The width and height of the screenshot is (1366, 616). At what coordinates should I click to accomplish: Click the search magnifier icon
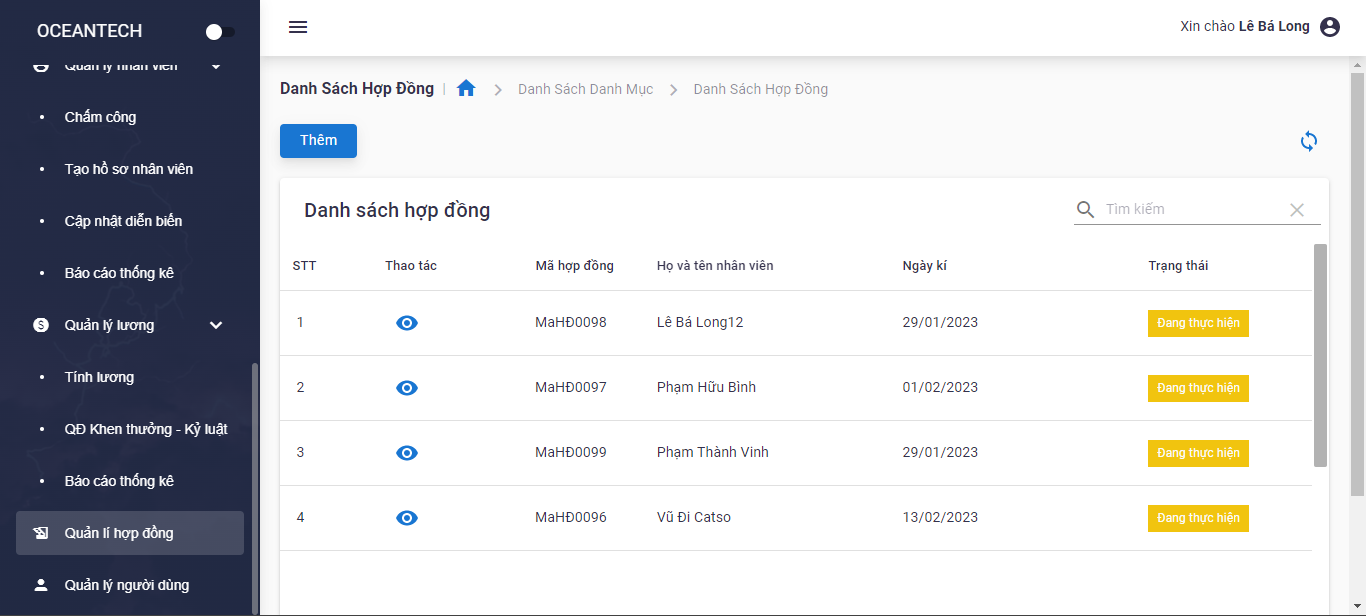1086,209
